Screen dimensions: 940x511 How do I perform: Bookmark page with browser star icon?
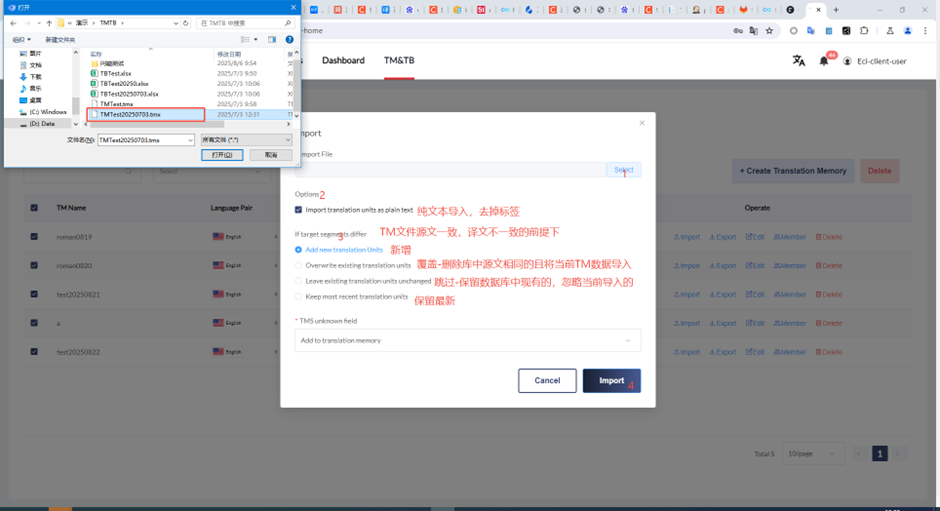[x=769, y=31]
